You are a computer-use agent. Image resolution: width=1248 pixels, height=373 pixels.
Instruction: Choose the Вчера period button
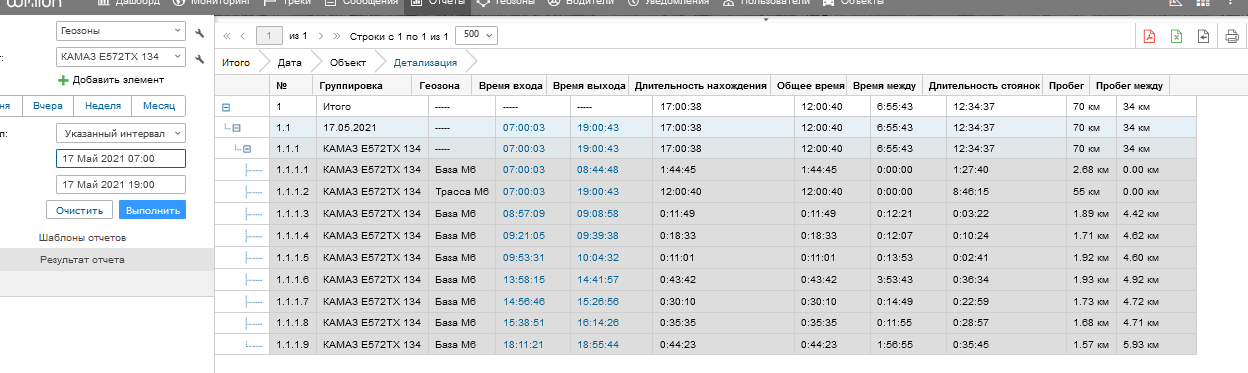[x=48, y=105]
